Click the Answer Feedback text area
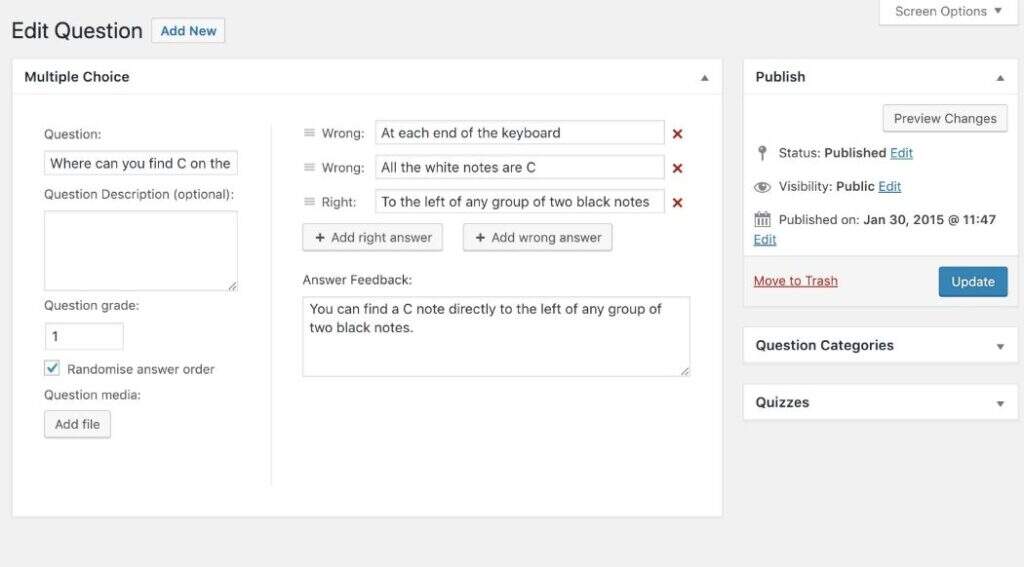This screenshot has height=567, width=1024. click(x=496, y=336)
